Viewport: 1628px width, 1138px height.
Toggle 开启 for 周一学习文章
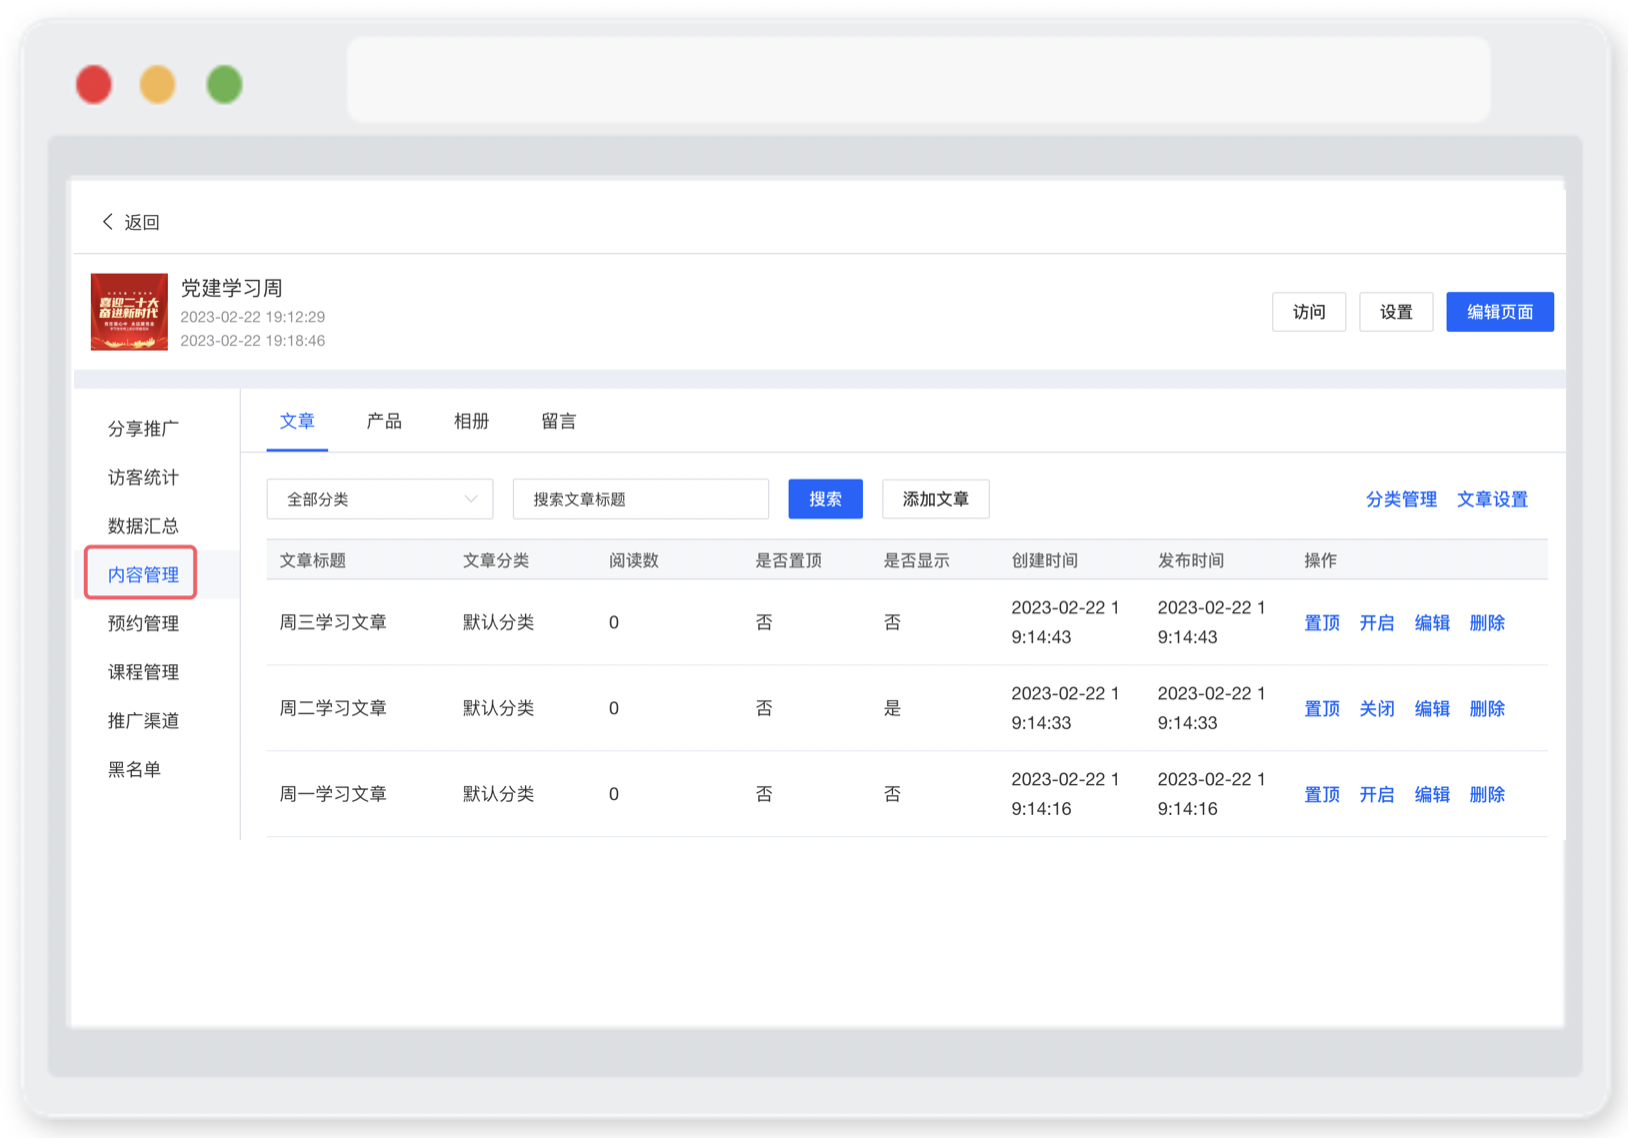click(1376, 795)
